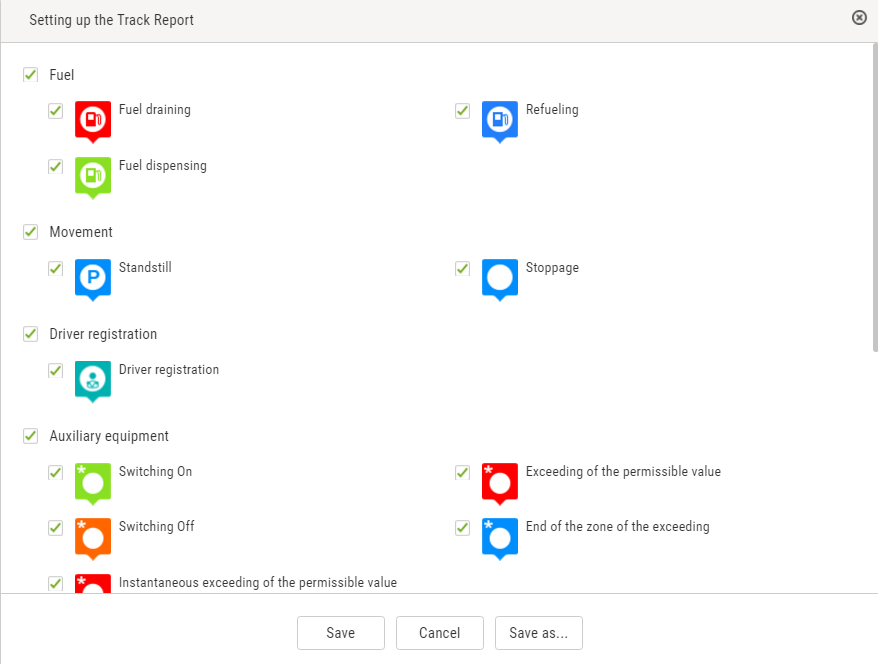
Task: Disable the Refueling event checkbox
Action: click(463, 110)
